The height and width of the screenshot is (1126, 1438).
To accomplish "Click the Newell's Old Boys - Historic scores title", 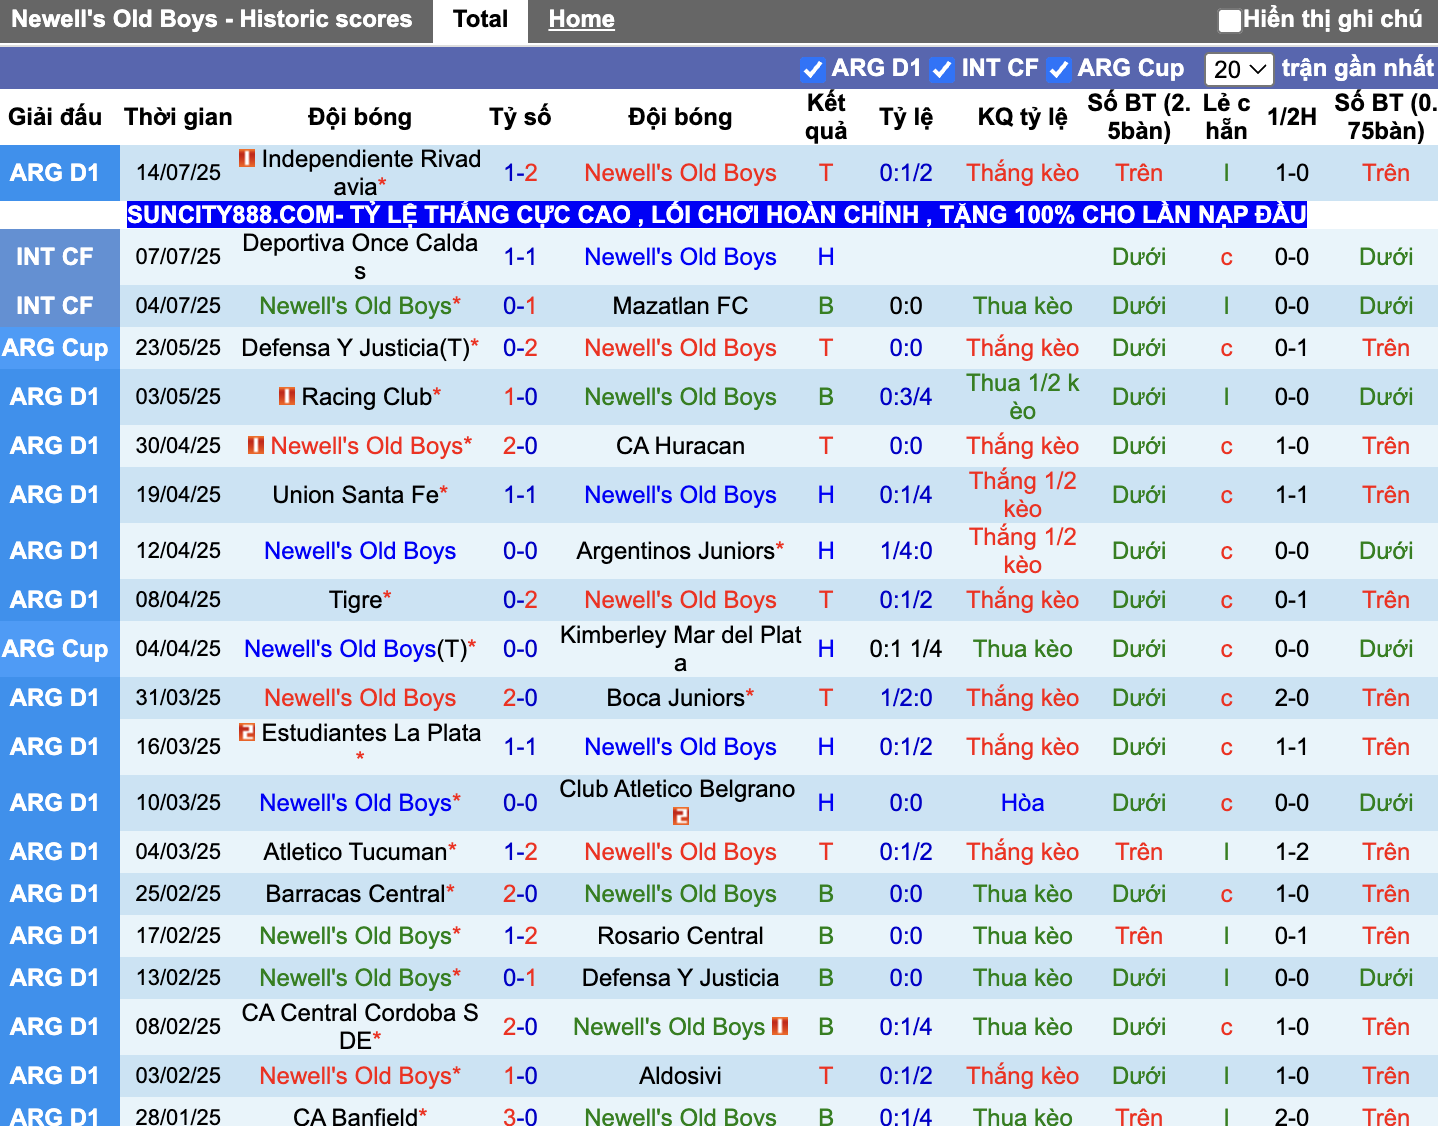I will coord(211,19).
